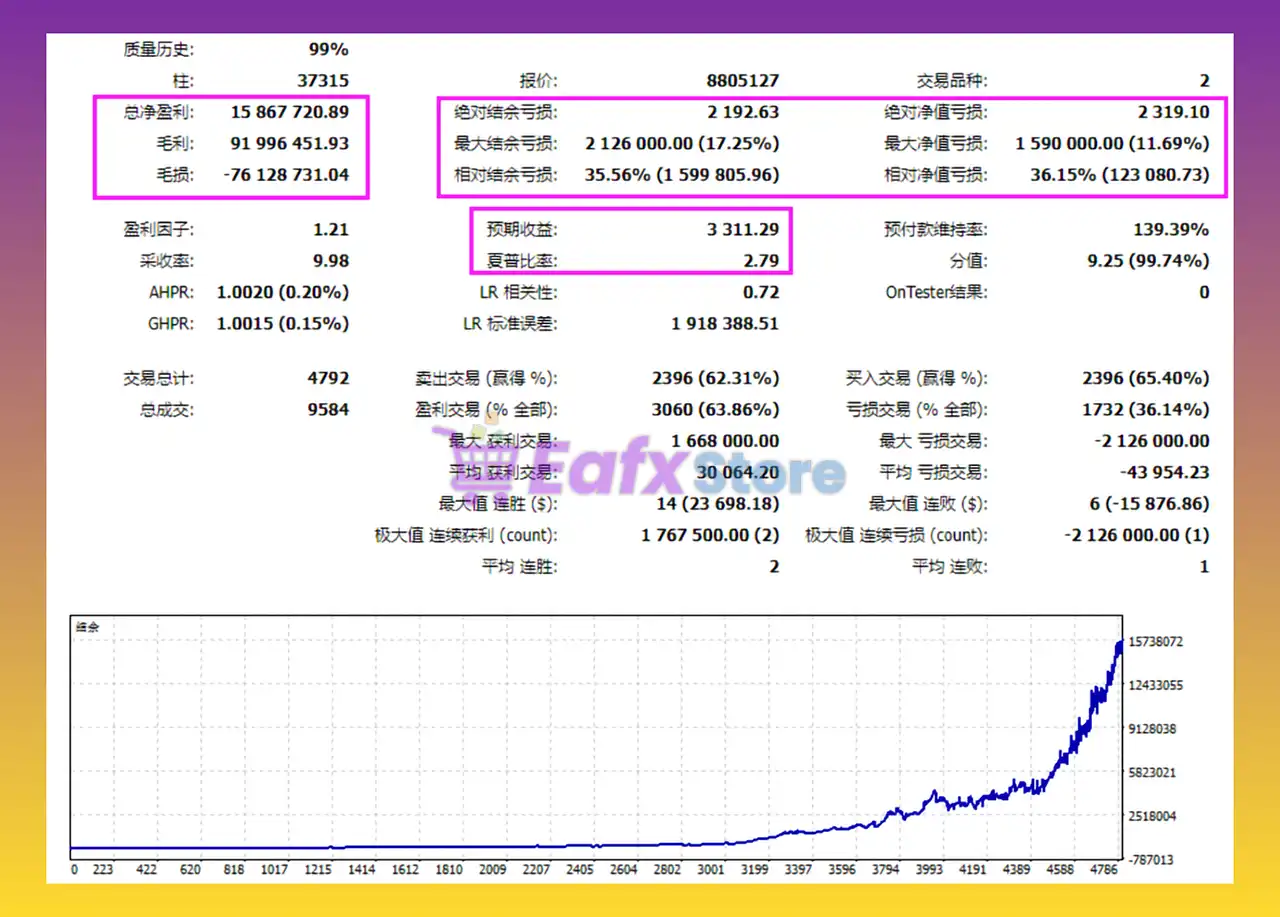
Task: Click the margin level value 139.39%
Action: tap(1170, 230)
